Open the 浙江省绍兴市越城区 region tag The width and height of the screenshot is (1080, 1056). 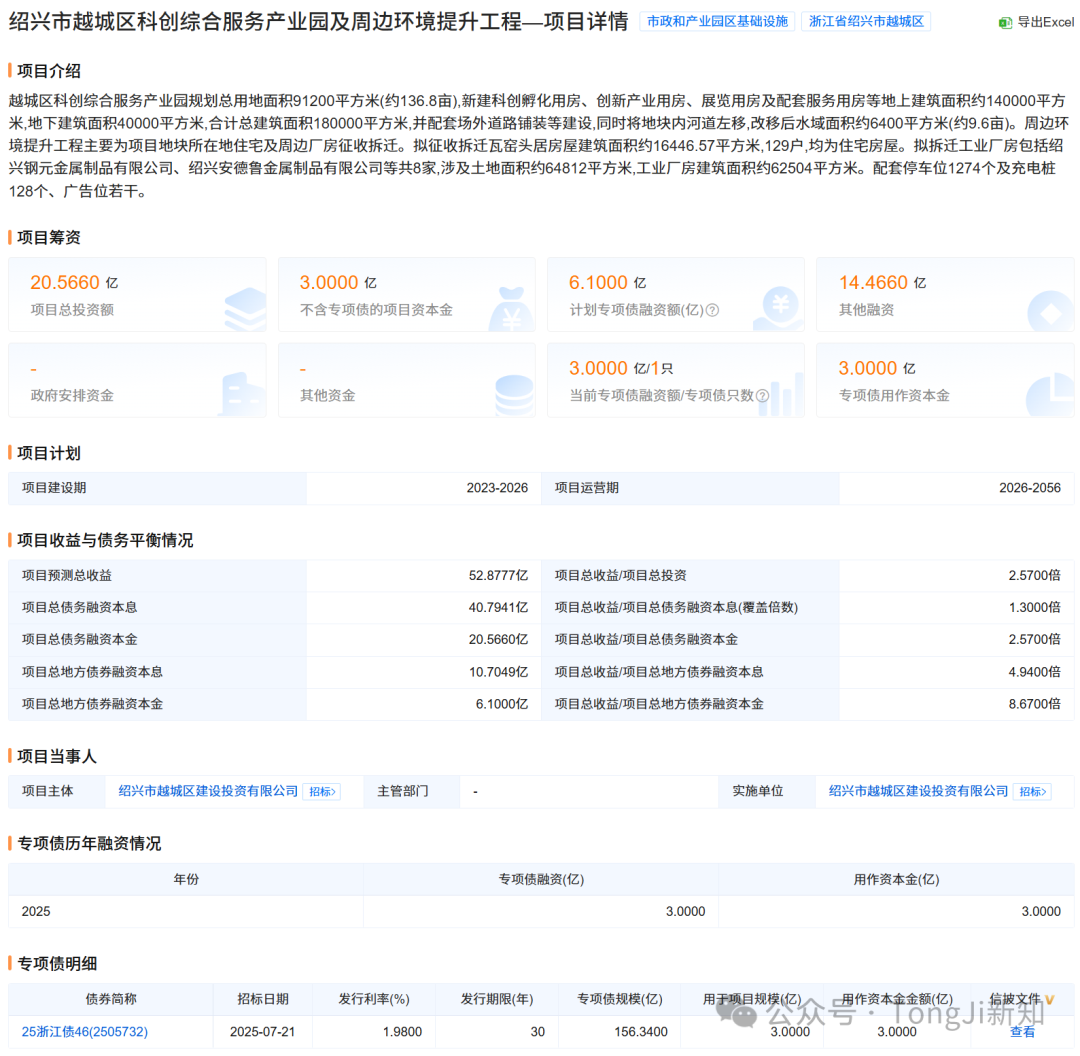click(866, 21)
